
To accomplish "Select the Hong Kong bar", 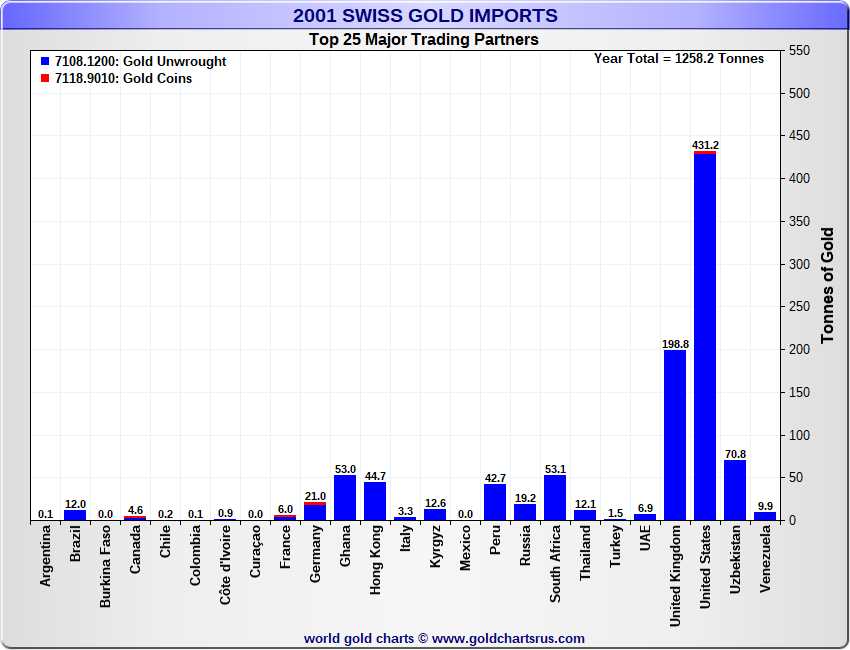I will (x=375, y=501).
